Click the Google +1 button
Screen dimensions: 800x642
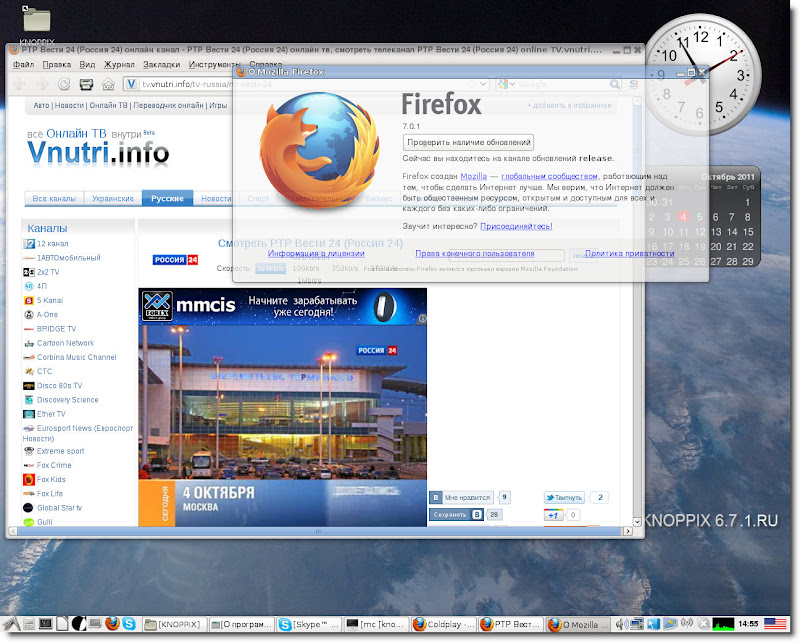tap(553, 514)
